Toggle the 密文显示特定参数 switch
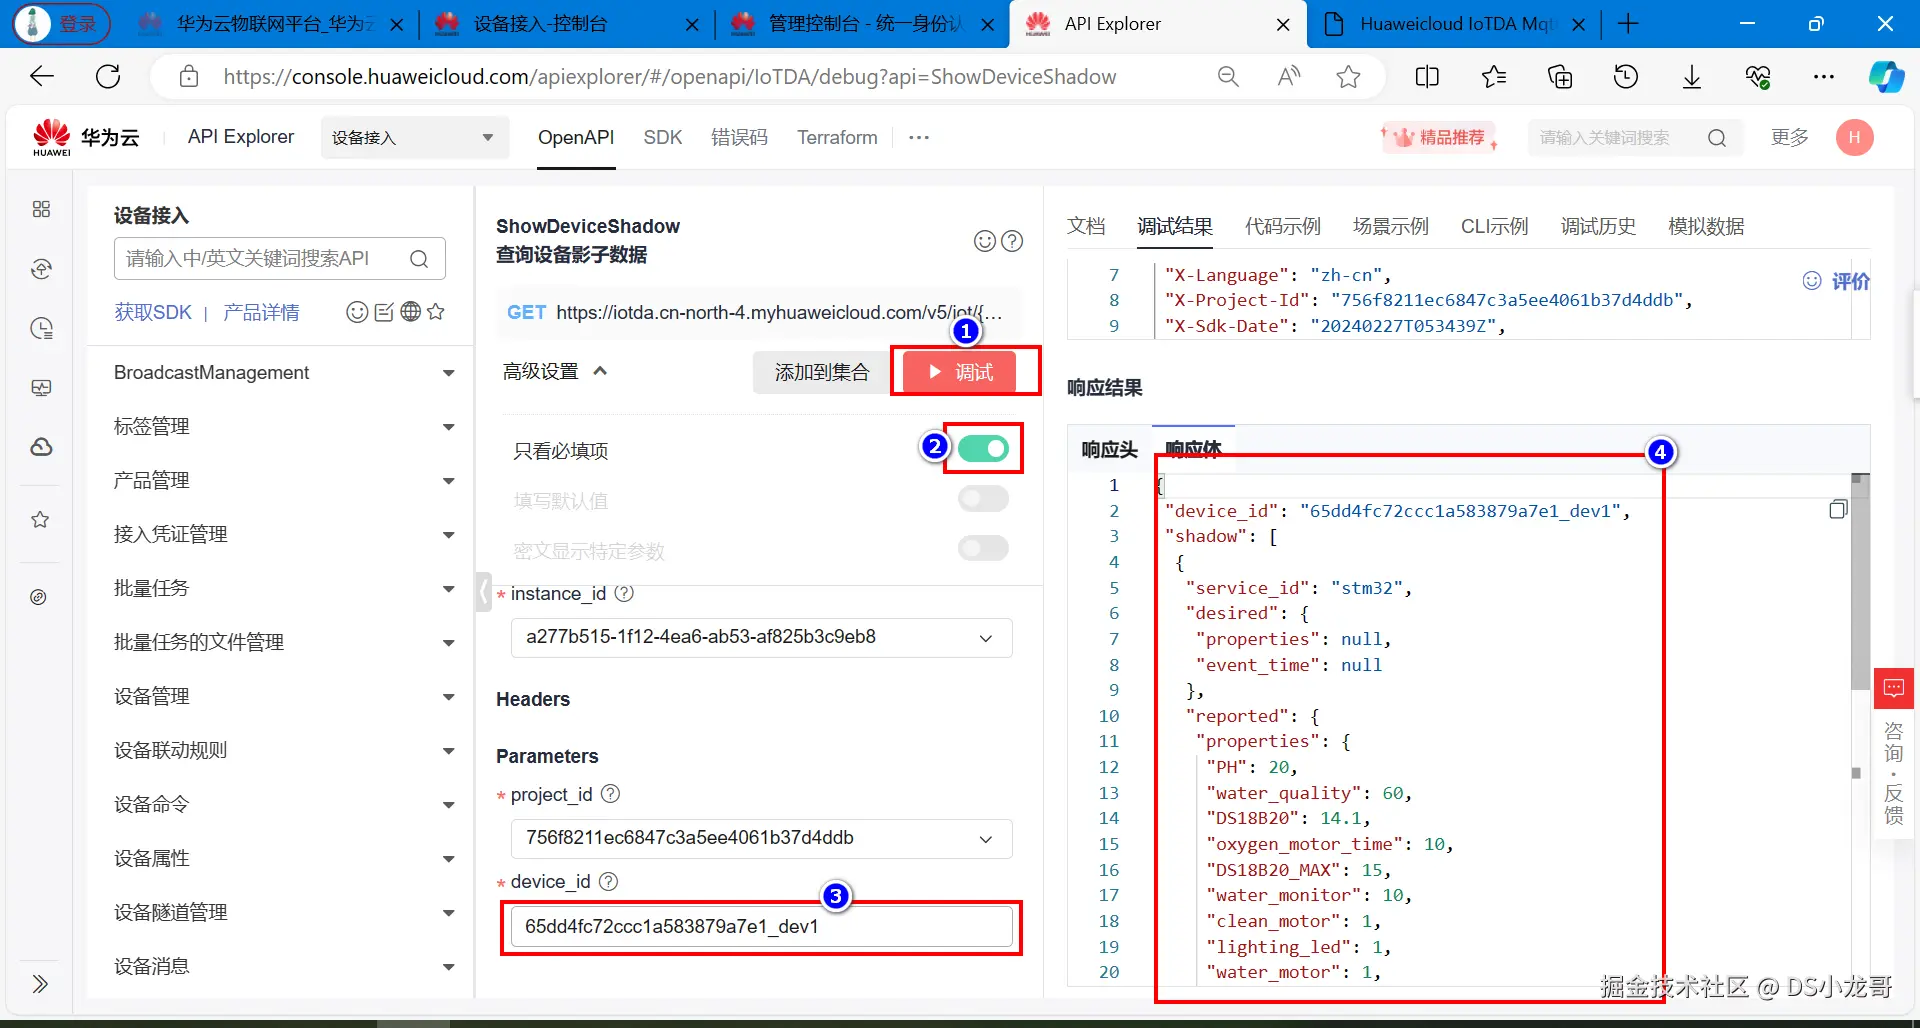Viewport: 1920px width, 1028px height. click(x=983, y=548)
